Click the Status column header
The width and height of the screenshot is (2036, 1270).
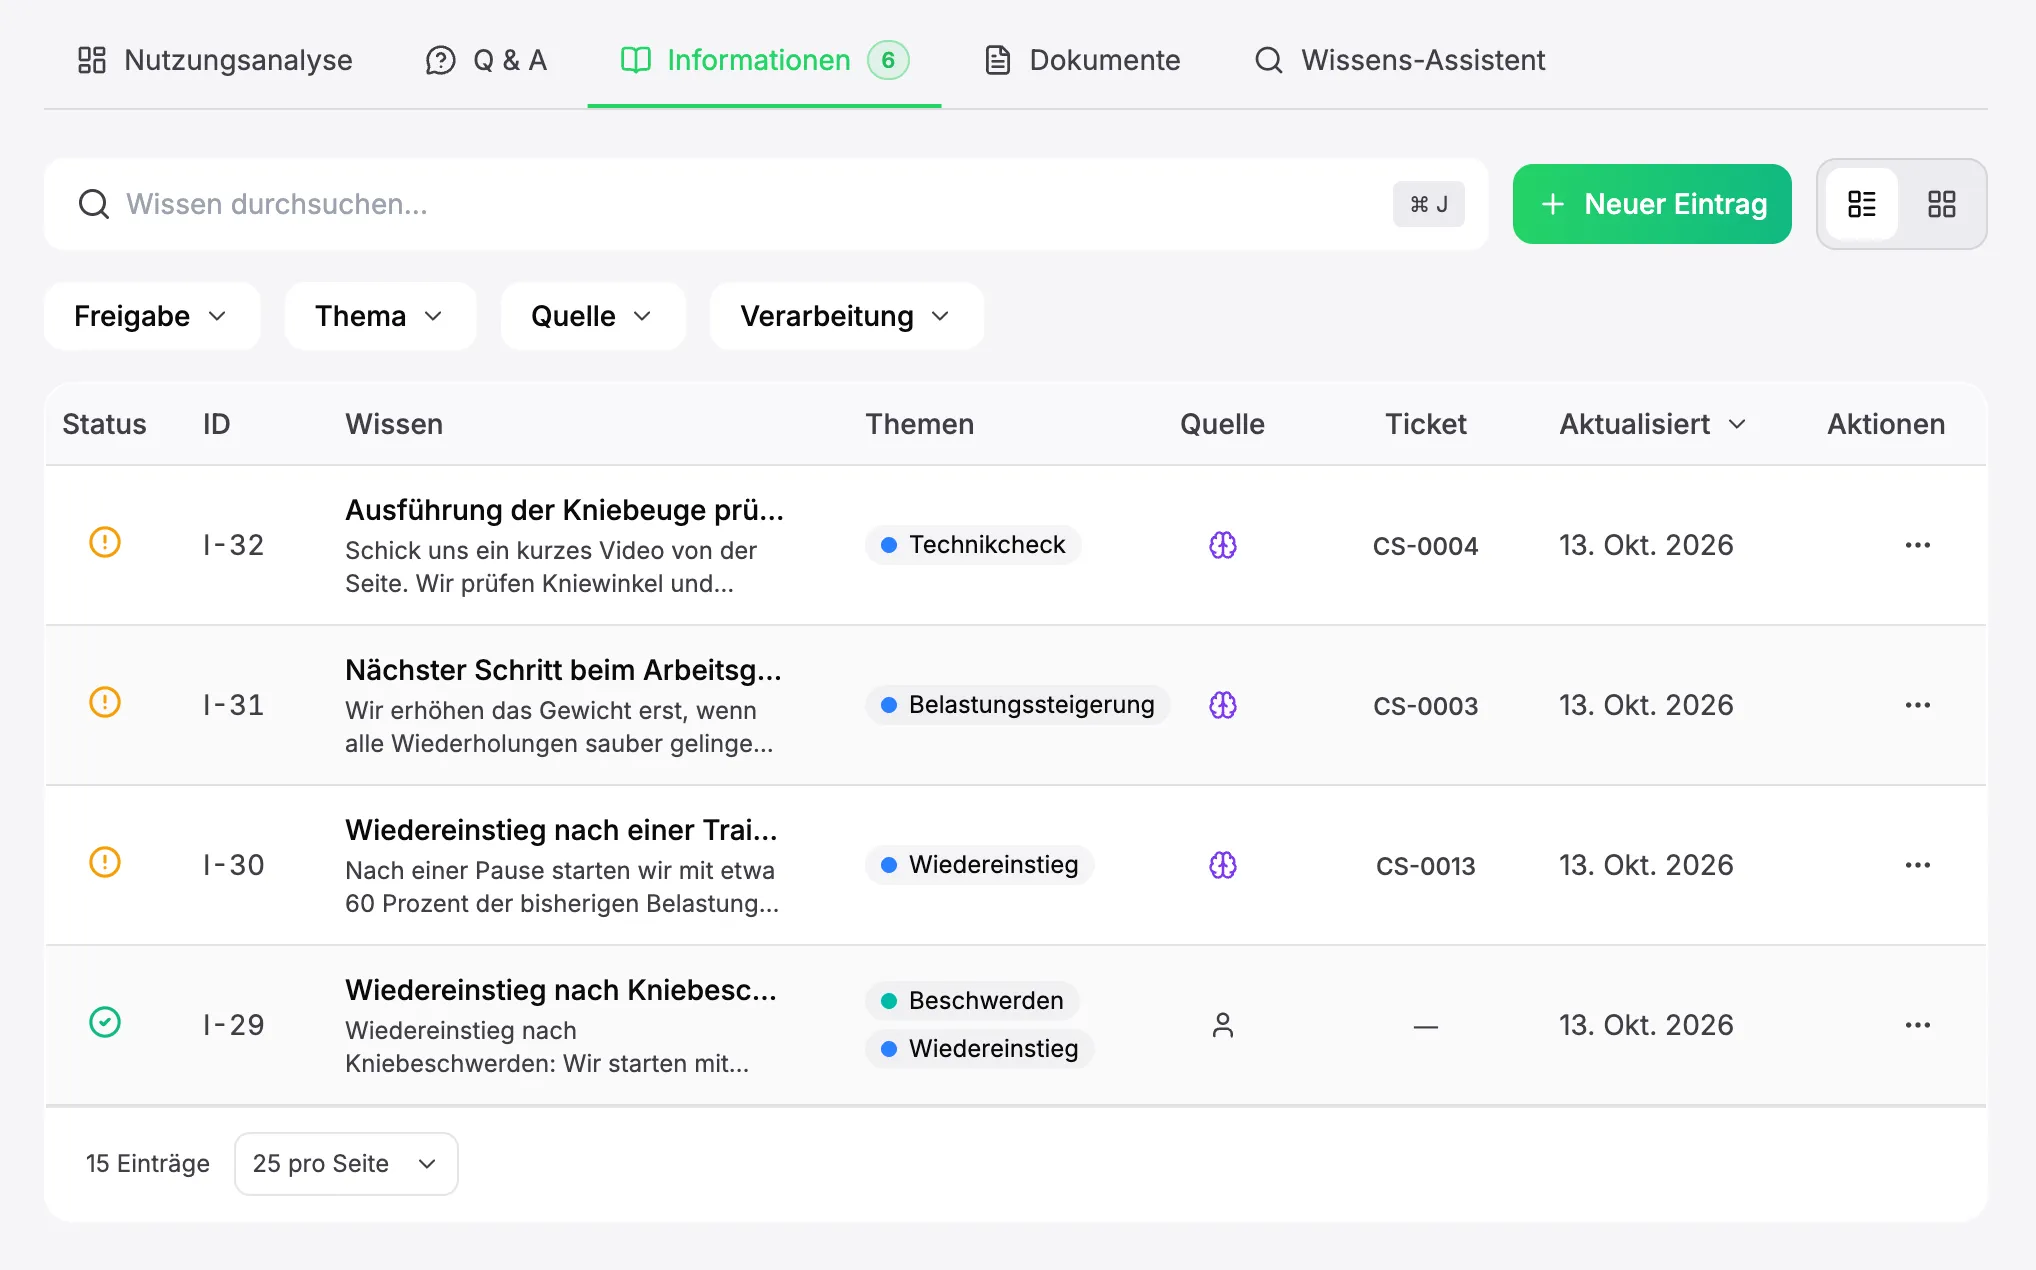pos(104,424)
